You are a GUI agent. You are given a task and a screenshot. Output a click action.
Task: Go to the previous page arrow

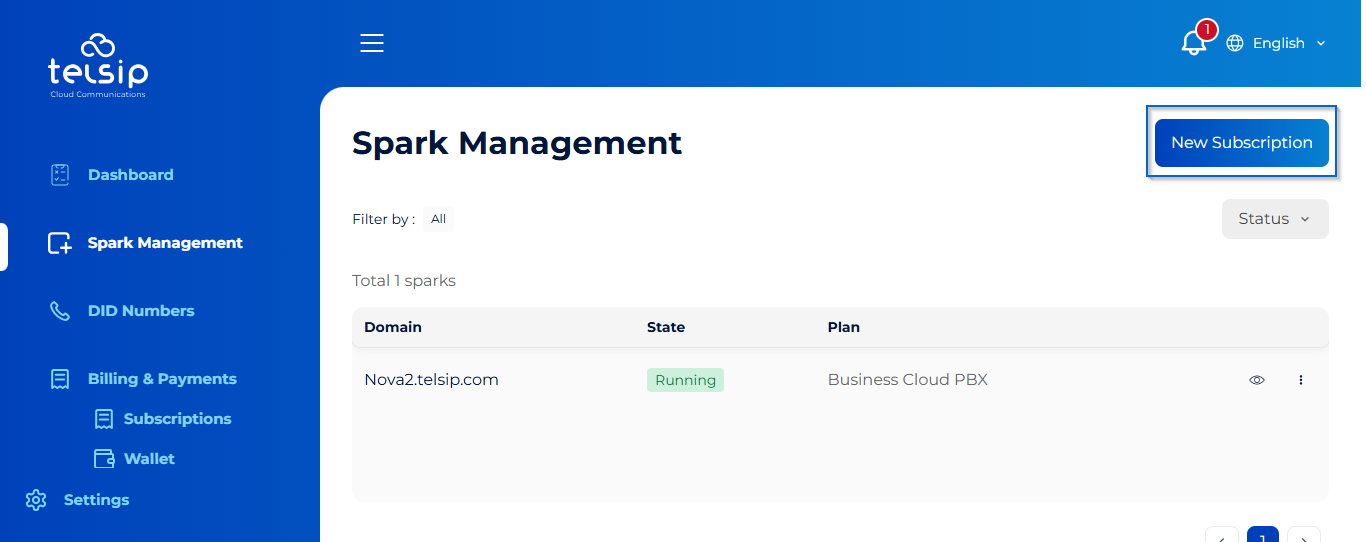click(1222, 535)
